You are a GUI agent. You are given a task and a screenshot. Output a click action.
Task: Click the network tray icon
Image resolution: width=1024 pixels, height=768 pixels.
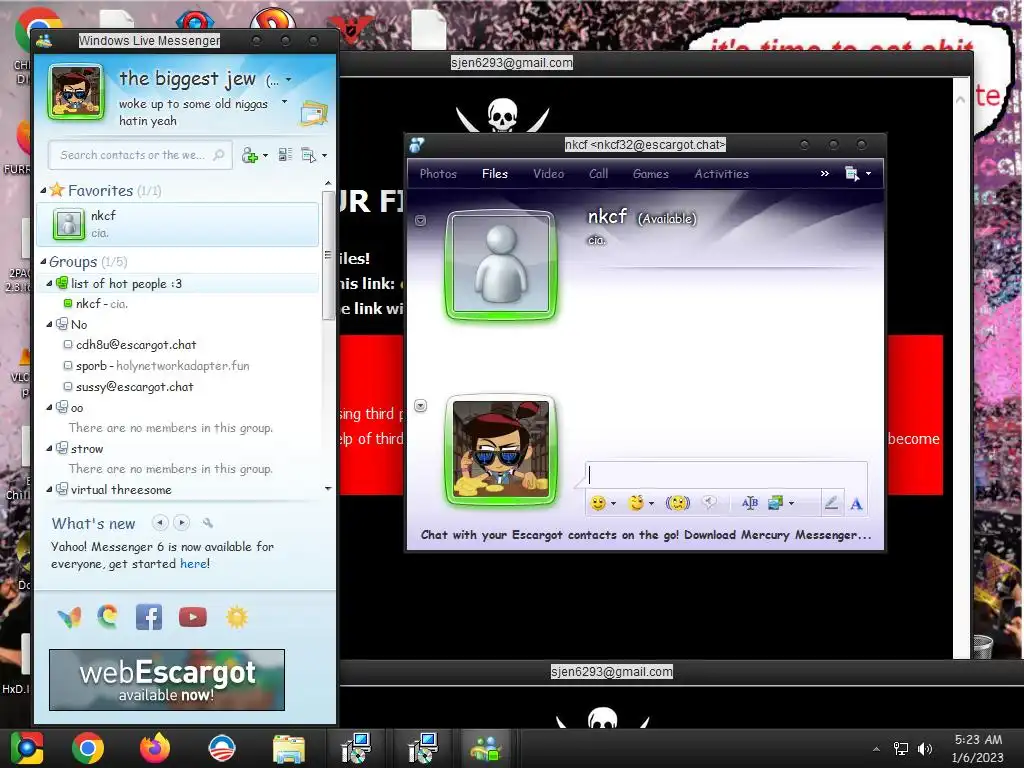point(901,749)
